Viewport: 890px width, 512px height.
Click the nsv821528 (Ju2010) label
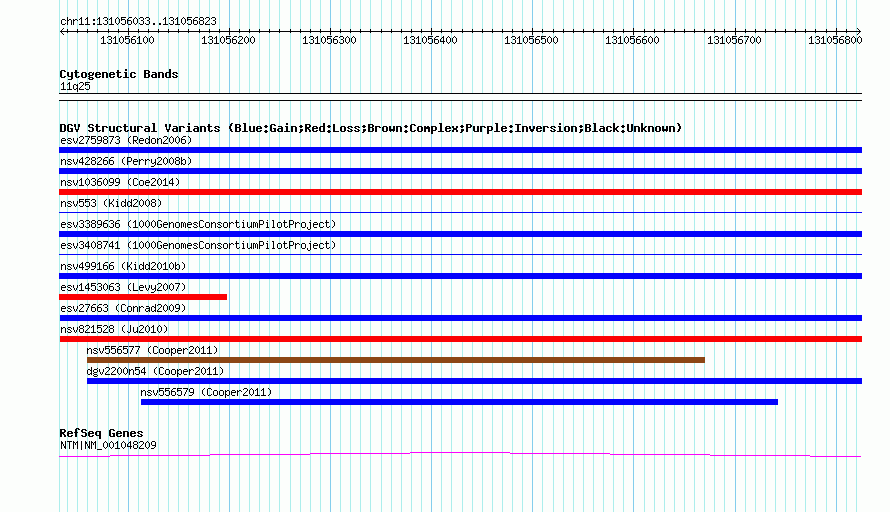click(x=114, y=329)
